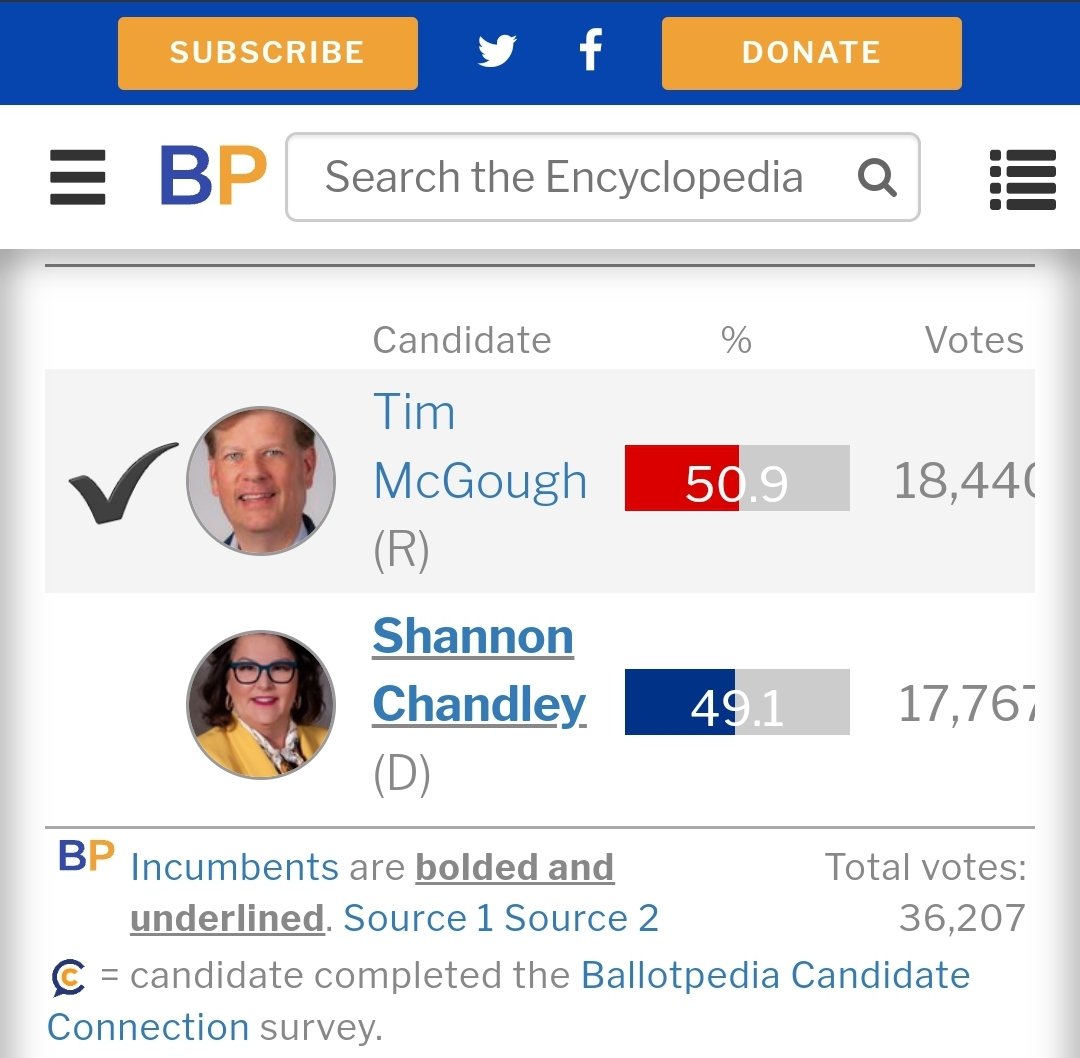Image resolution: width=1080 pixels, height=1058 pixels.
Task: Open the Source 2 link
Action: (x=581, y=918)
